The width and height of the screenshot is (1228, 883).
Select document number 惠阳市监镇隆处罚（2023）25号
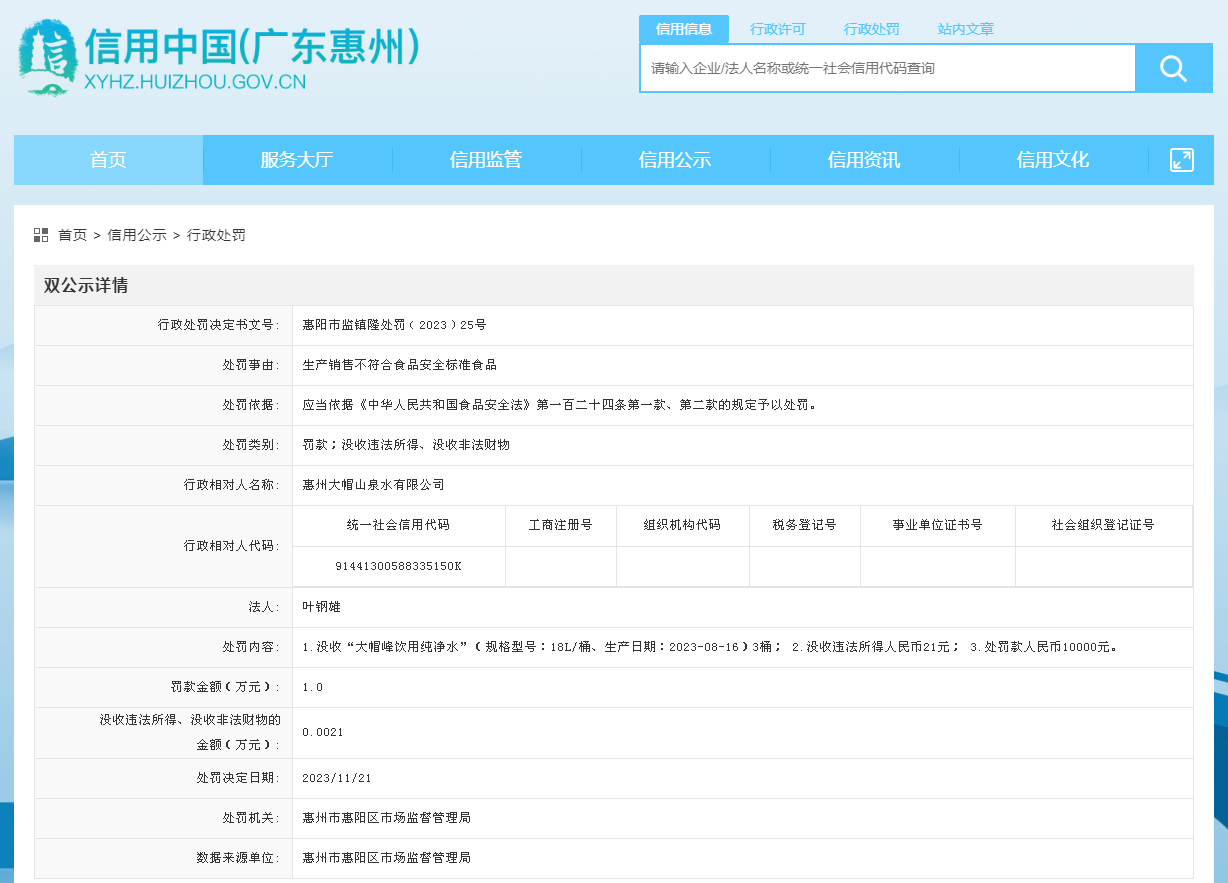pos(395,325)
